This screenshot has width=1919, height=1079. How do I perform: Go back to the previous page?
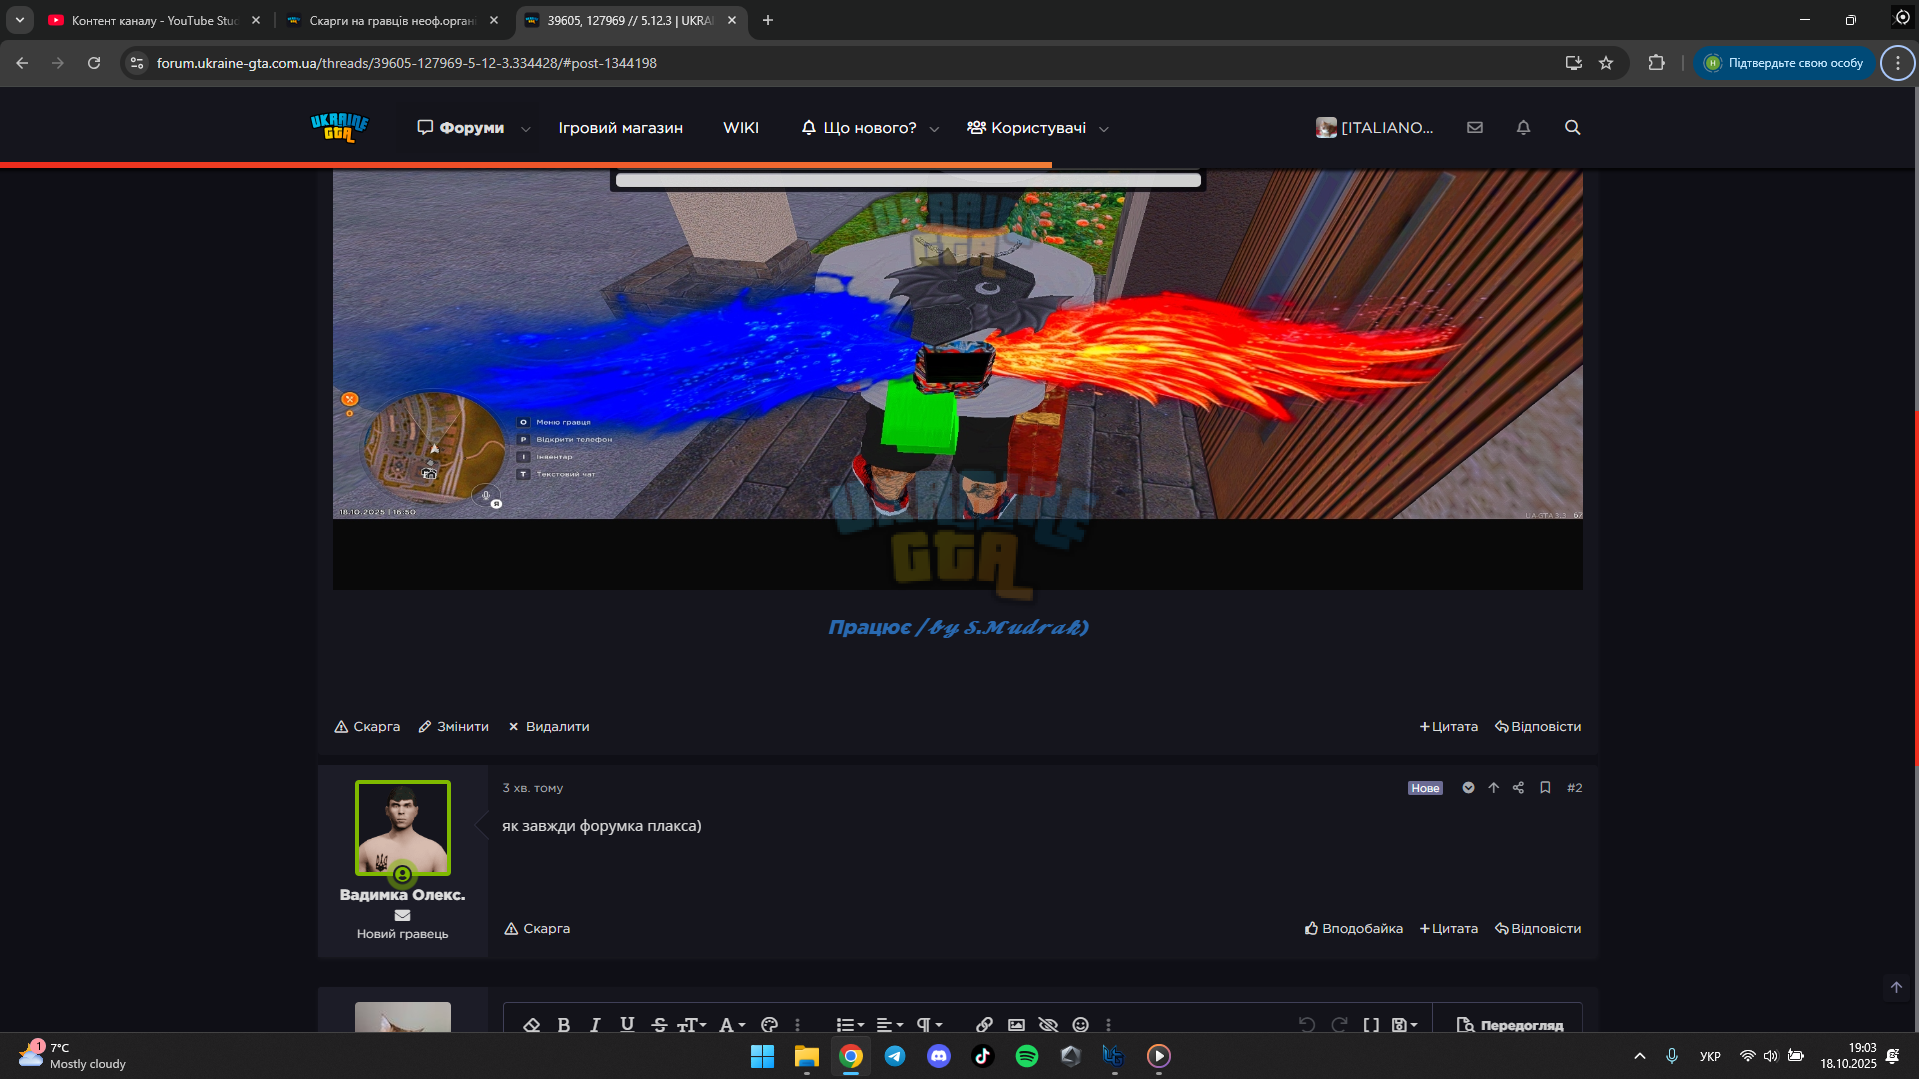tap(22, 63)
